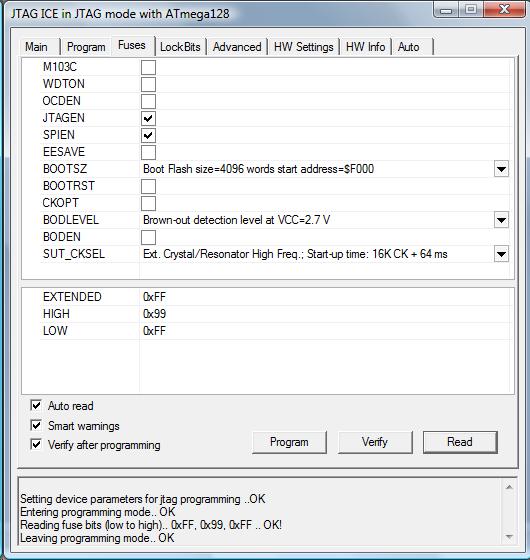Check the OCDEN fuse checkbox
This screenshot has width=530, height=560.
click(x=148, y=101)
